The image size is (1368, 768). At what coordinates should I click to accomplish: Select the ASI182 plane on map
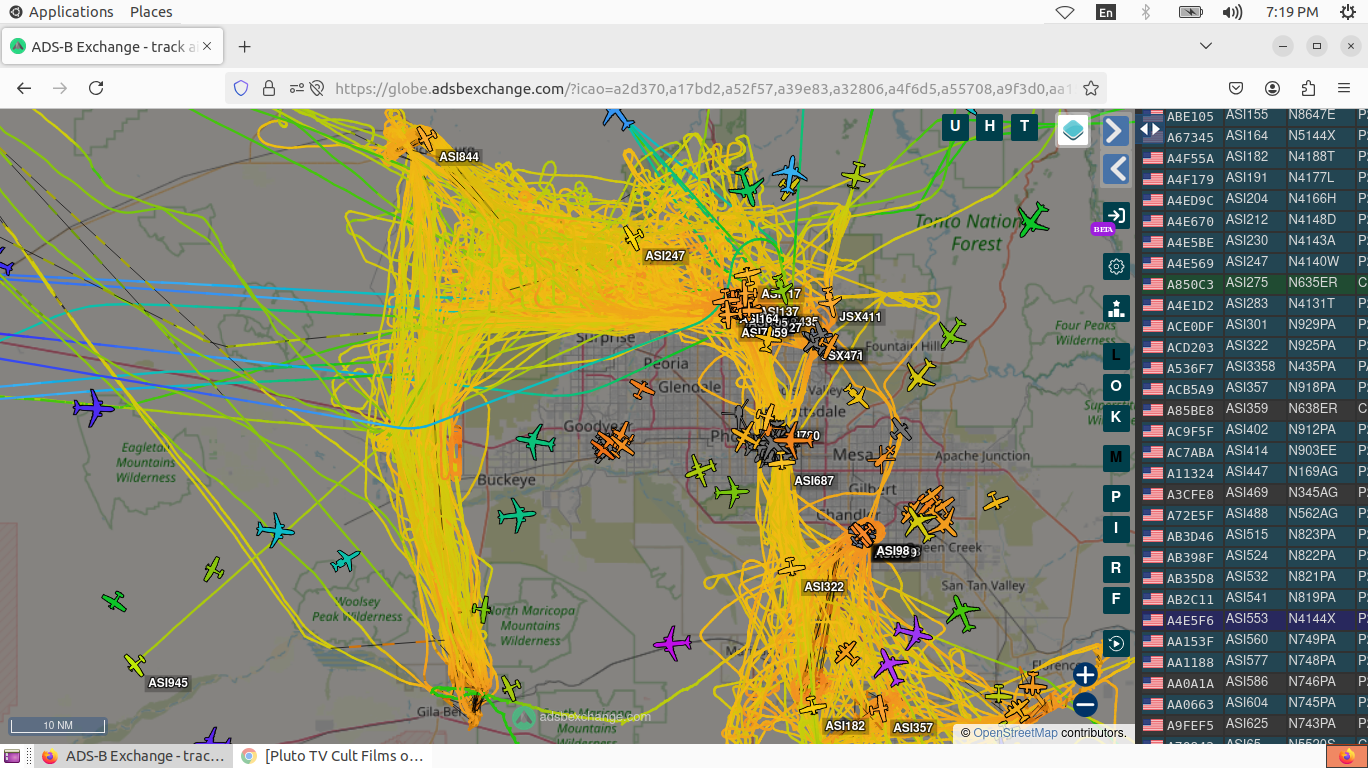[x=812, y=706]
